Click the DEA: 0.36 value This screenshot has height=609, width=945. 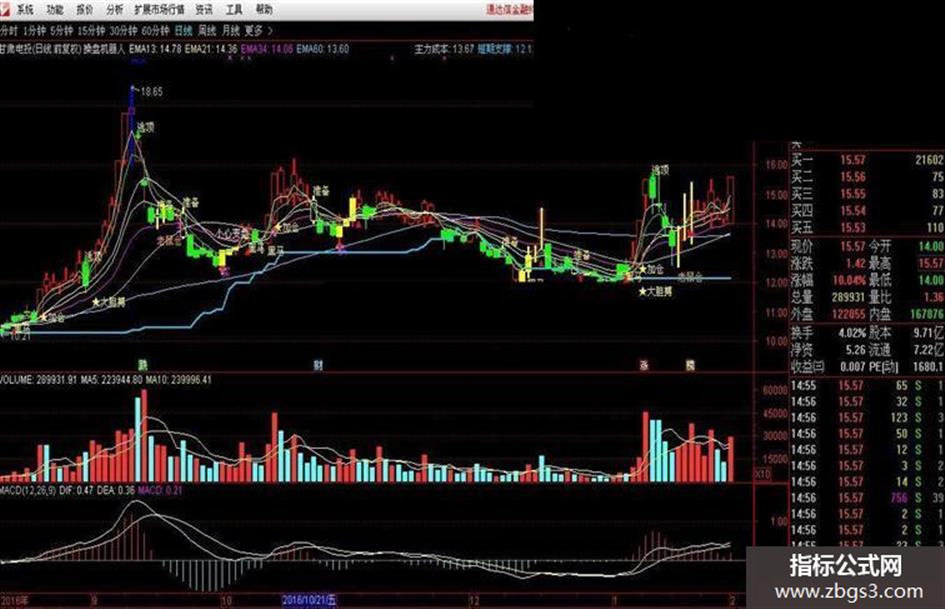pos(115,491)
